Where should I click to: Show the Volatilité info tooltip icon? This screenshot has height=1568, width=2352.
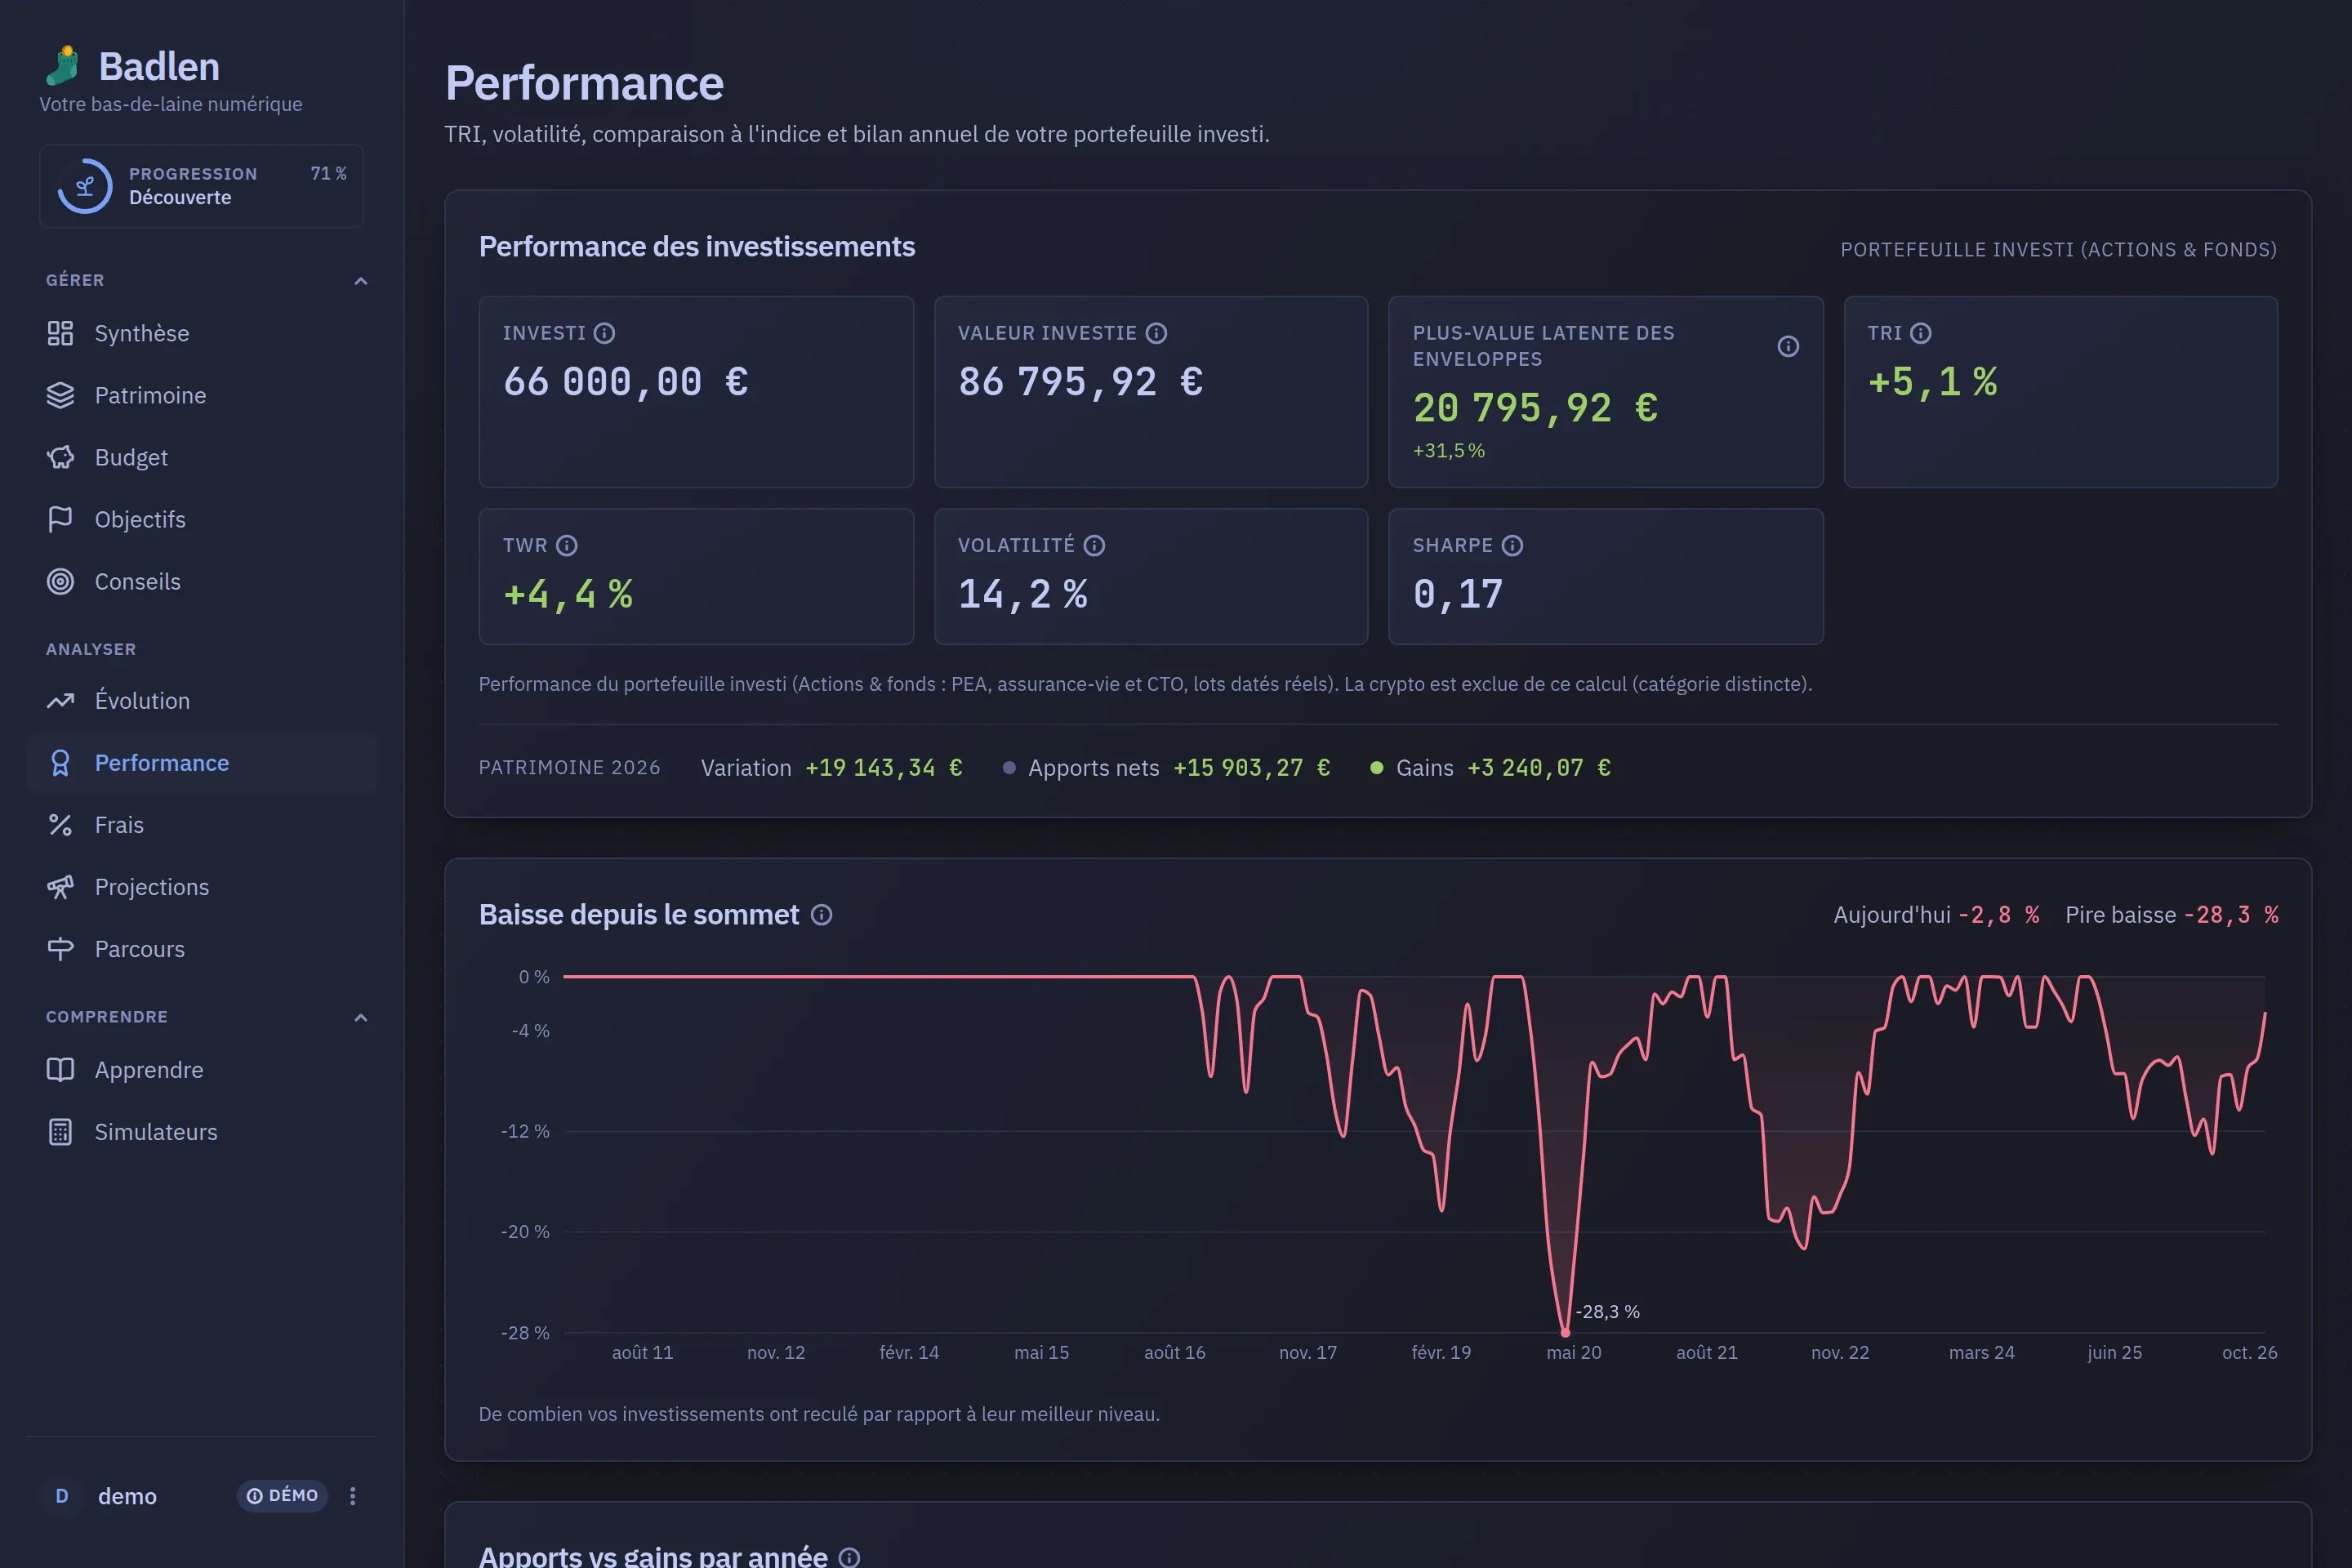(1094, 545)
